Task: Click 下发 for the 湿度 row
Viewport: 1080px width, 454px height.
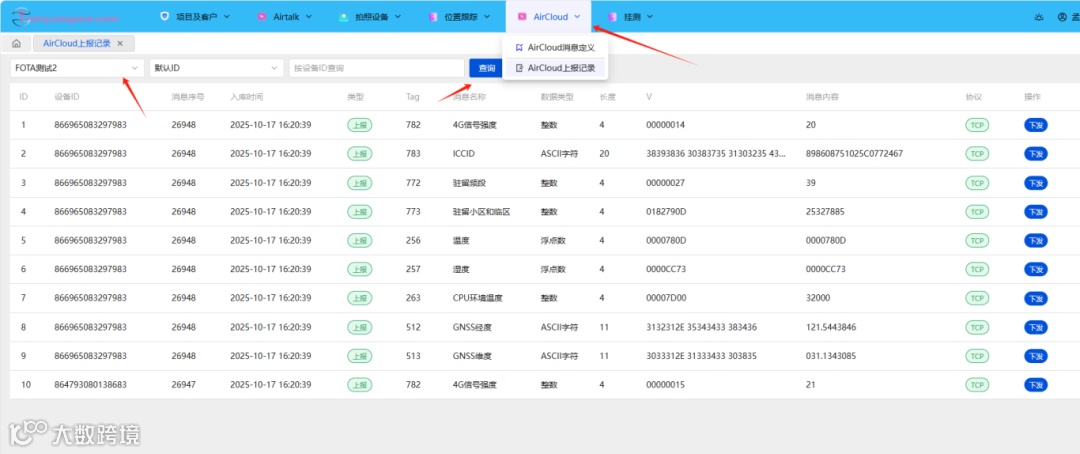Action: coord(1035,269)
